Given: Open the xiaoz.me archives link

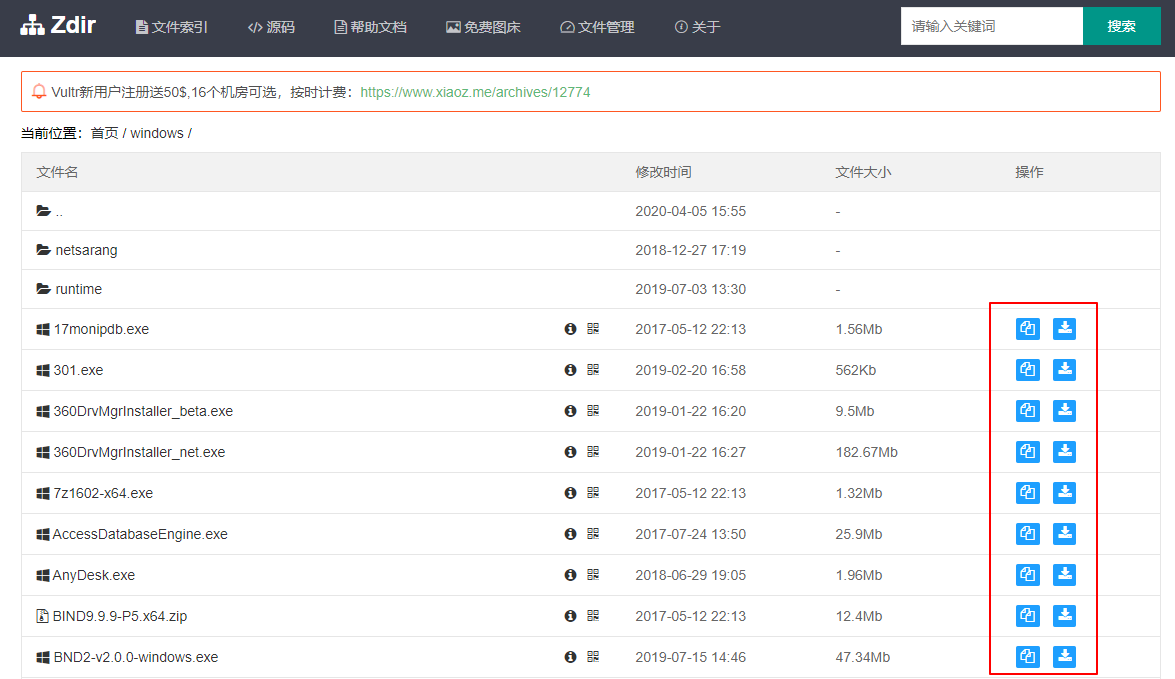Looking at the screenshot, I should [x=475, y=92].
